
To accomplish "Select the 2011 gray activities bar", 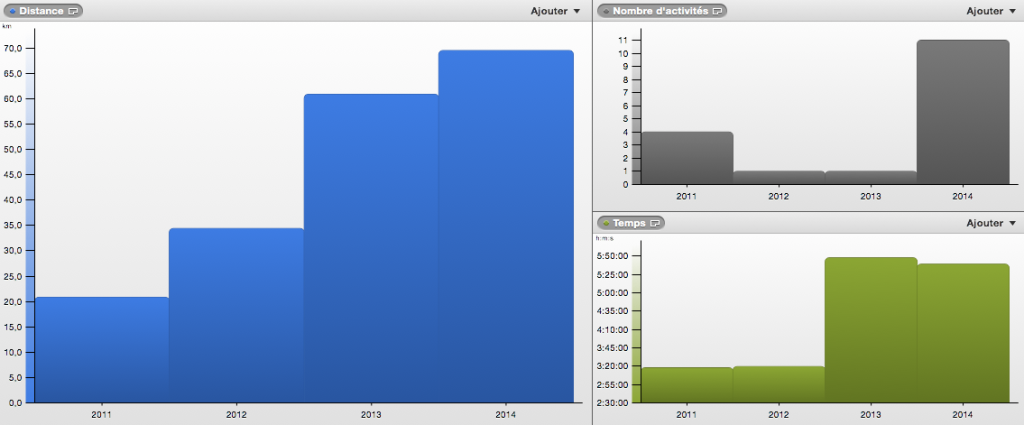I will point(687,158).
